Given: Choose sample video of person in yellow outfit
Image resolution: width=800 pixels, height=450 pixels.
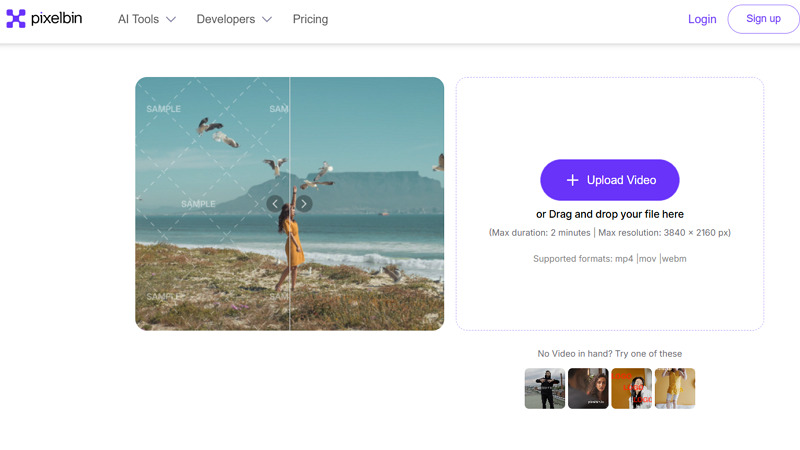Looking at the screenshot, I should (x=675, y=388).
